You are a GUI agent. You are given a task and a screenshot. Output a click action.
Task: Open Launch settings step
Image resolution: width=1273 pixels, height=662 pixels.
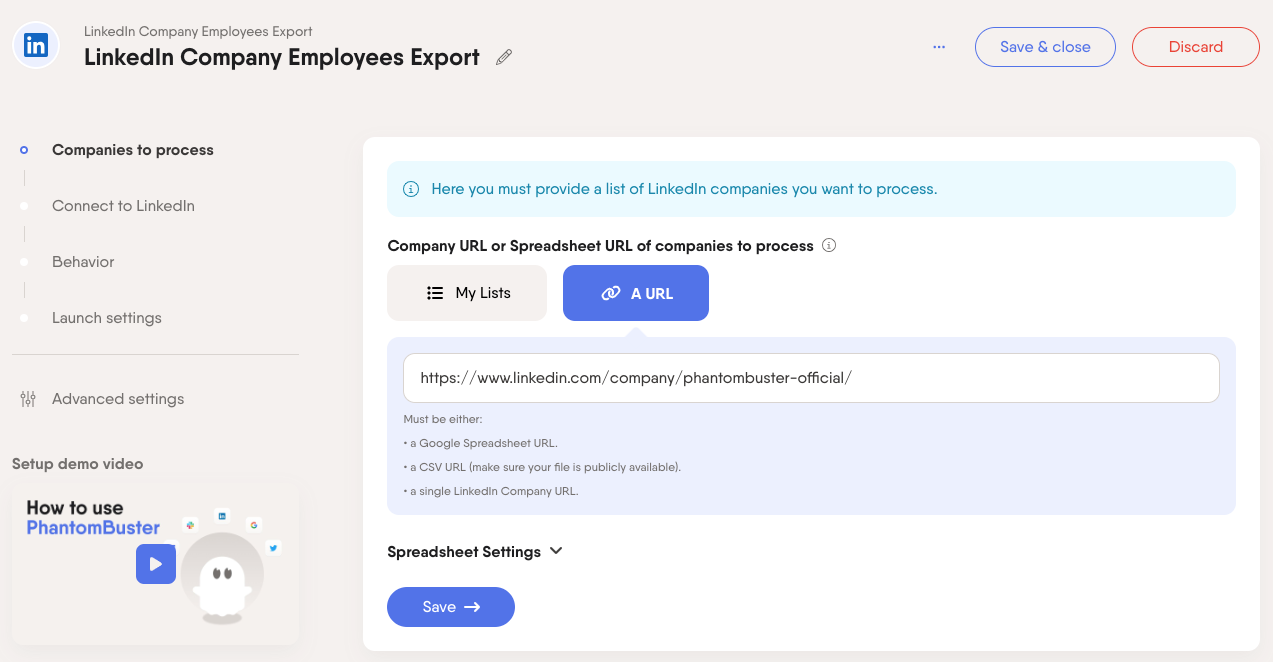107,318
